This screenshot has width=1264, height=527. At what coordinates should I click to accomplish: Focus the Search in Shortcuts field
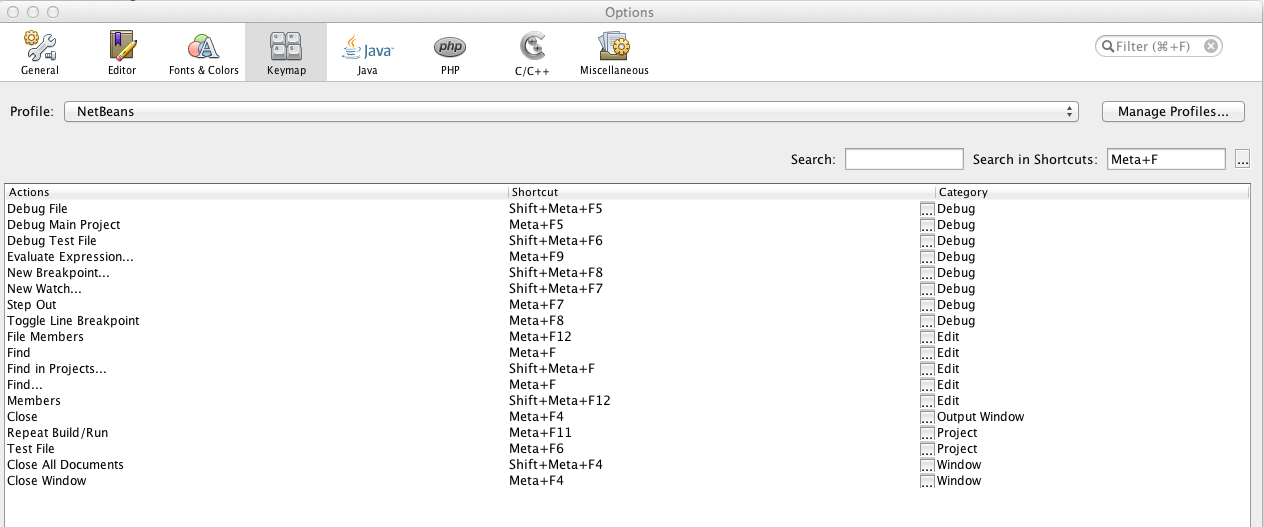(x=1166, y=159)
